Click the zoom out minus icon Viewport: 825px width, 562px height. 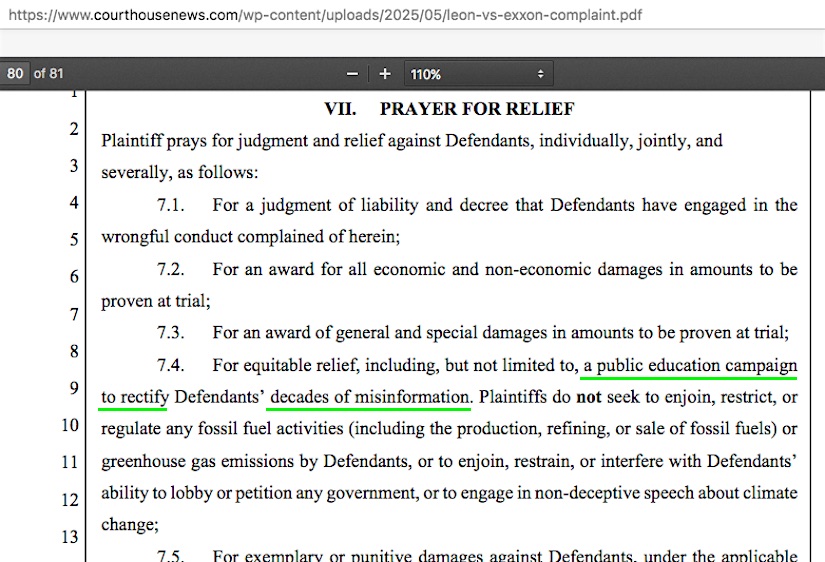click(x=352, y=74)
